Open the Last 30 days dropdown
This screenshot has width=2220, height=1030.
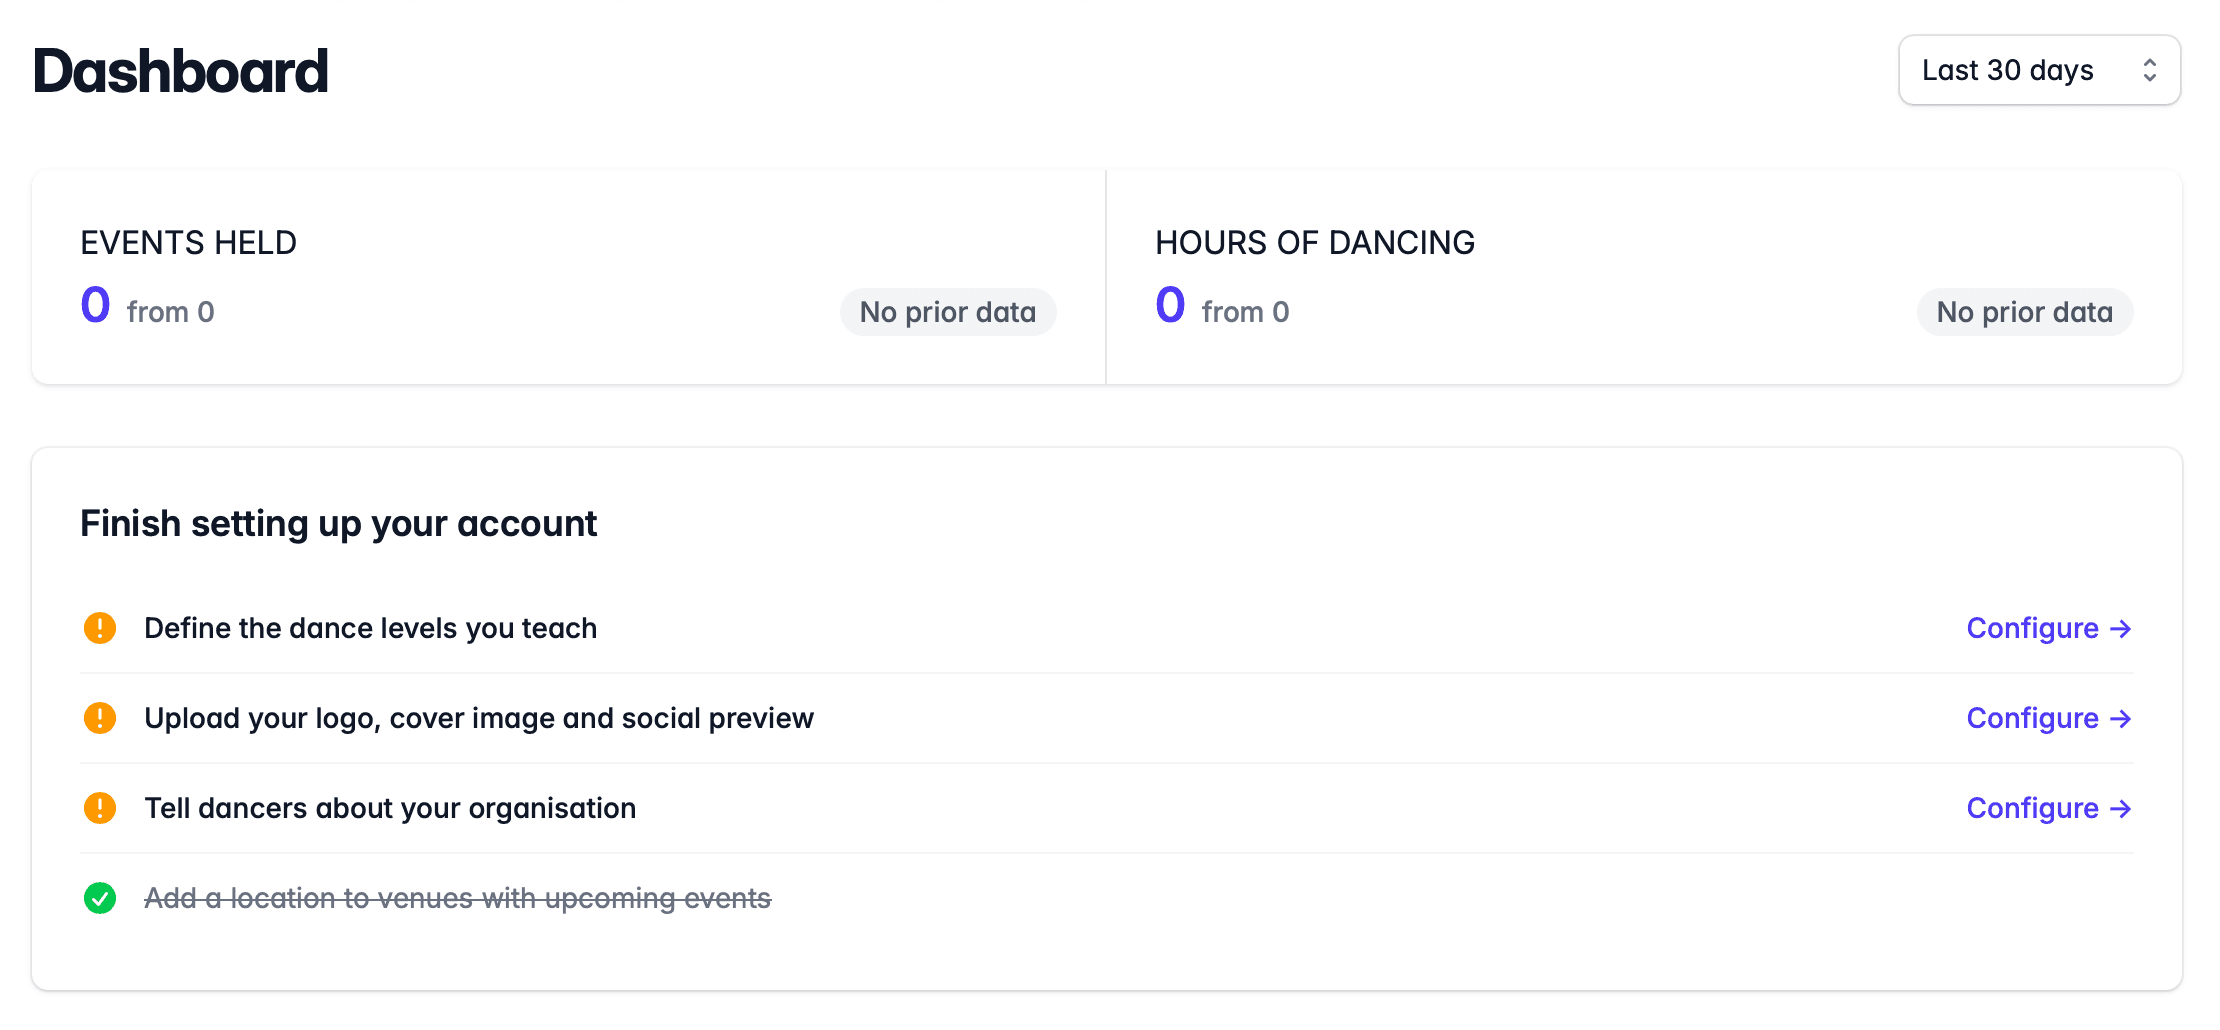2039,70
